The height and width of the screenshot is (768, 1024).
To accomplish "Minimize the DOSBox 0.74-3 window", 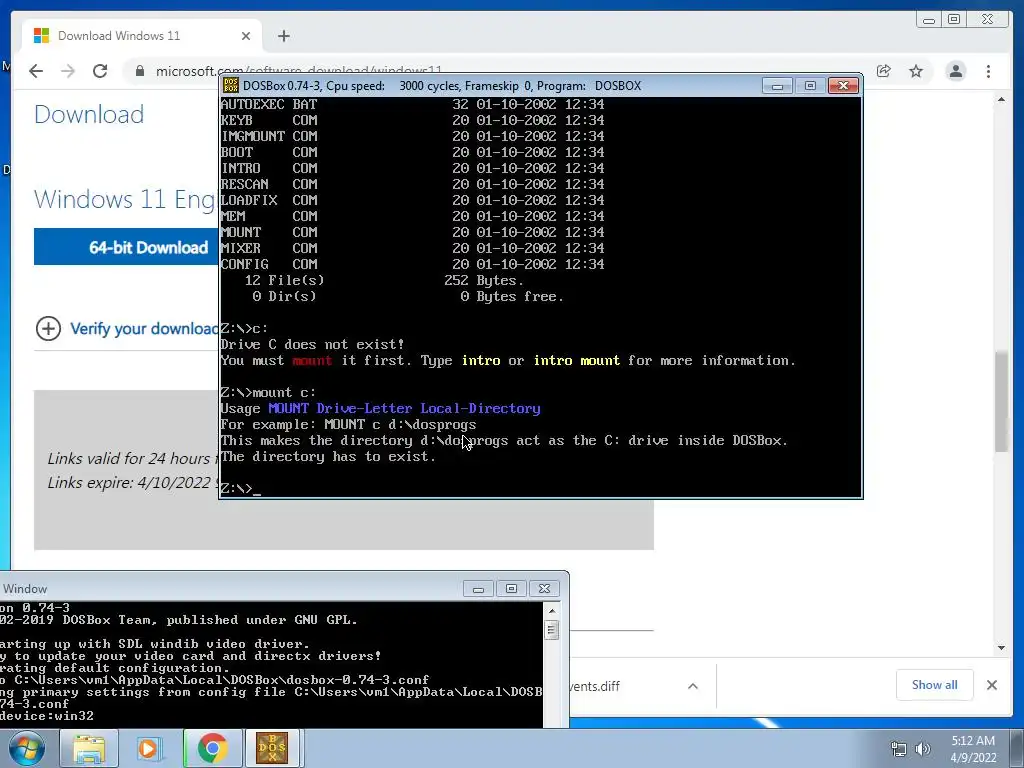I will (777, 86).
